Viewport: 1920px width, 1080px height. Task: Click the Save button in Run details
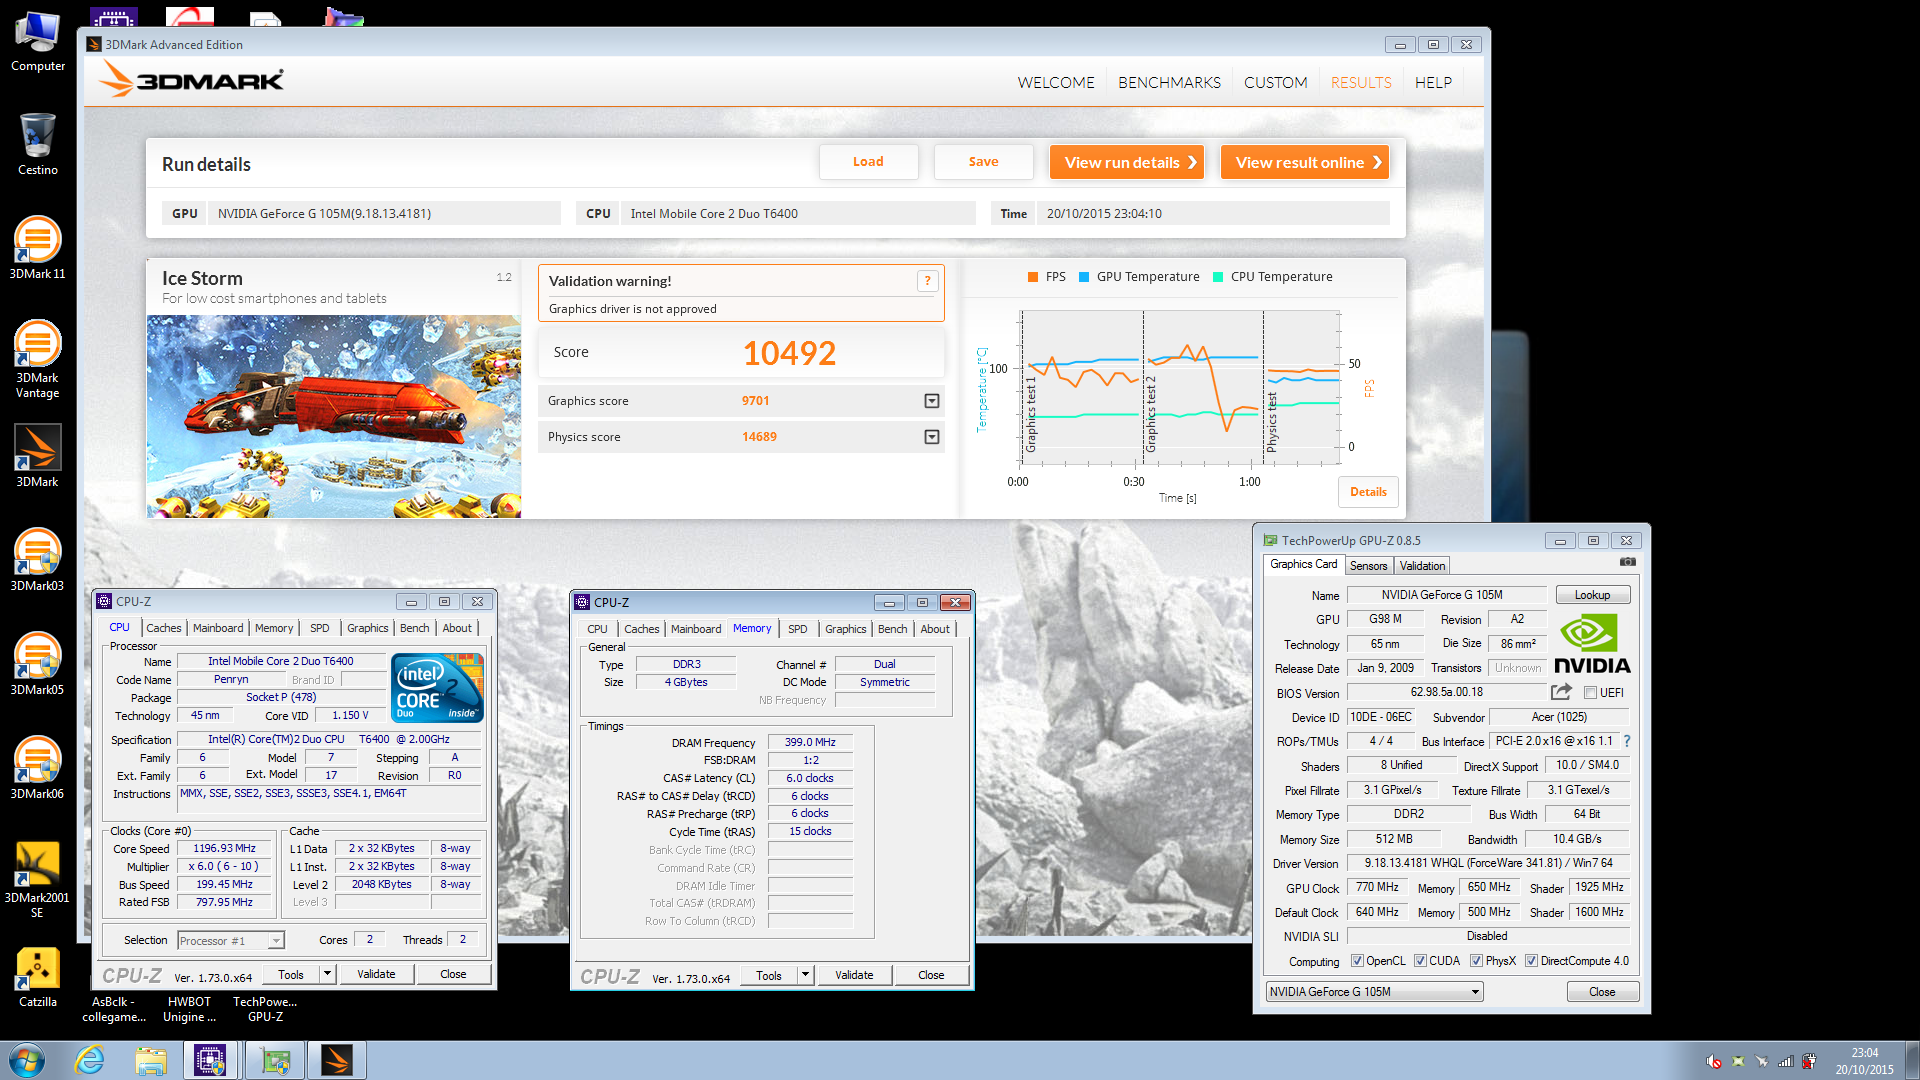click(x=983, y=162)
